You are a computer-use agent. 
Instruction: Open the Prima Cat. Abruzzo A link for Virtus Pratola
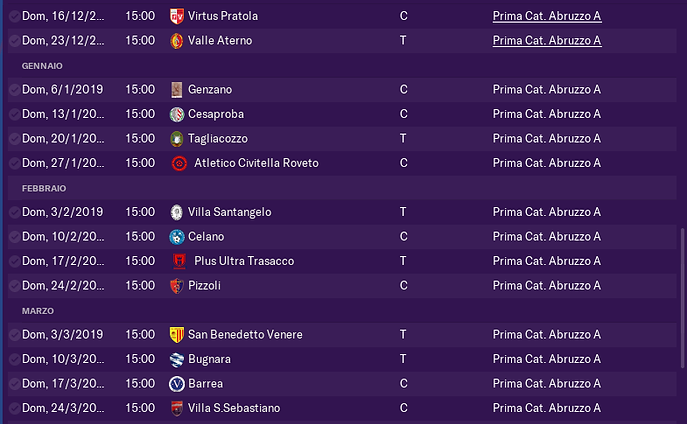tap(547, 16)
